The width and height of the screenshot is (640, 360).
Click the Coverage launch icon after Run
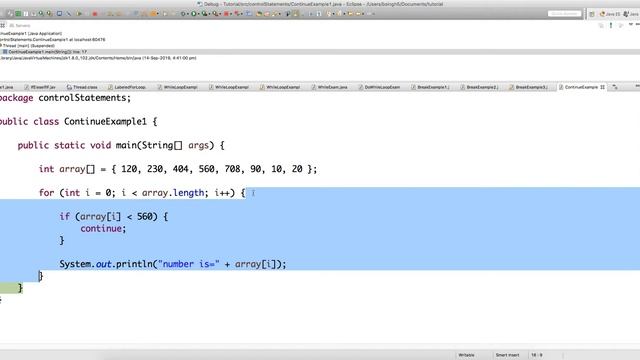[x=204, y=13]
